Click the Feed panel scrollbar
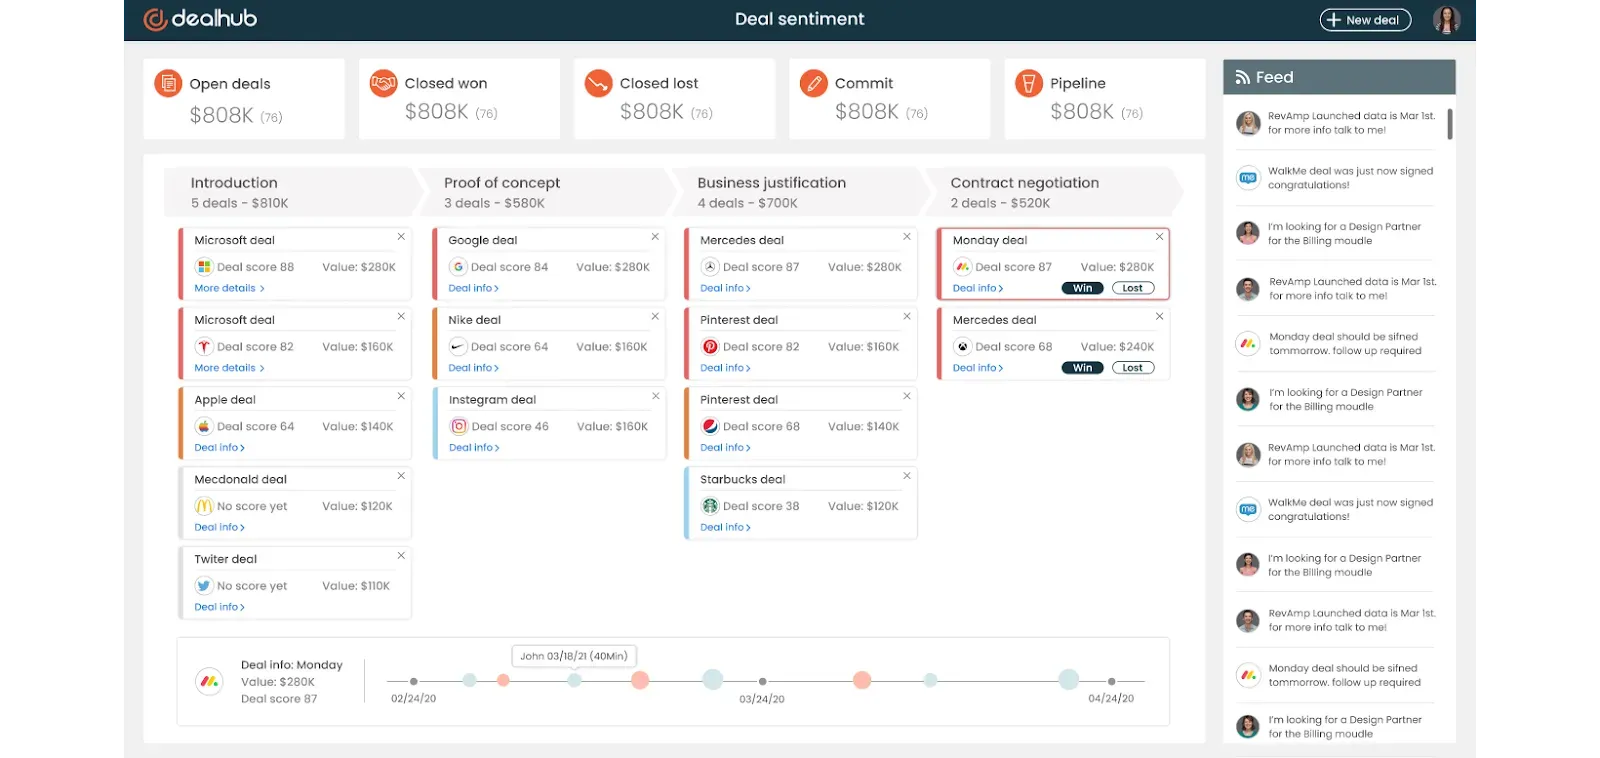Viewport: 1600px width, 758px height. pos(1449,124)
